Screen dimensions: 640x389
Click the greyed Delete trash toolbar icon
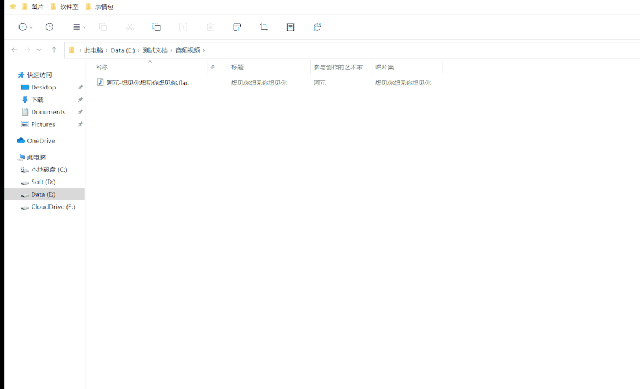(x=210, y=27)
